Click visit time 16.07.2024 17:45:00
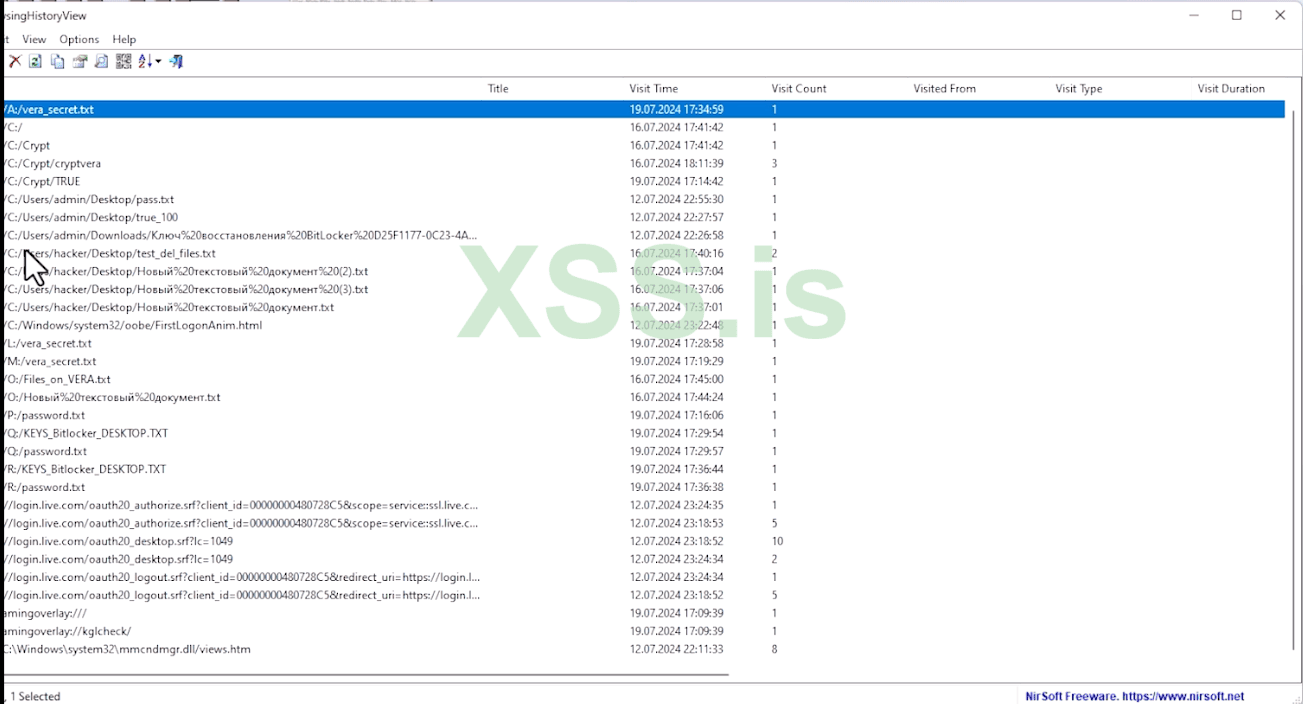The image size is (1303, 704). 676,379
